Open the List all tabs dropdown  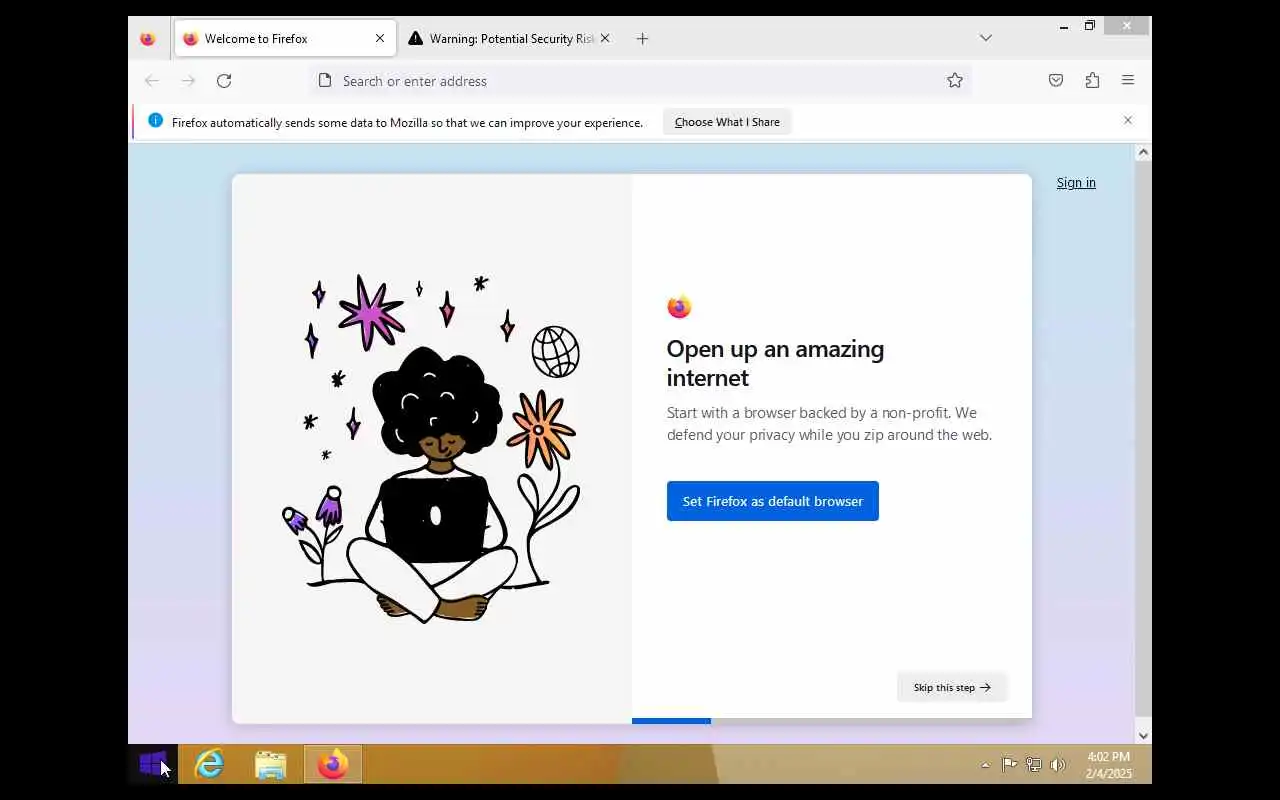coord(985,39)
